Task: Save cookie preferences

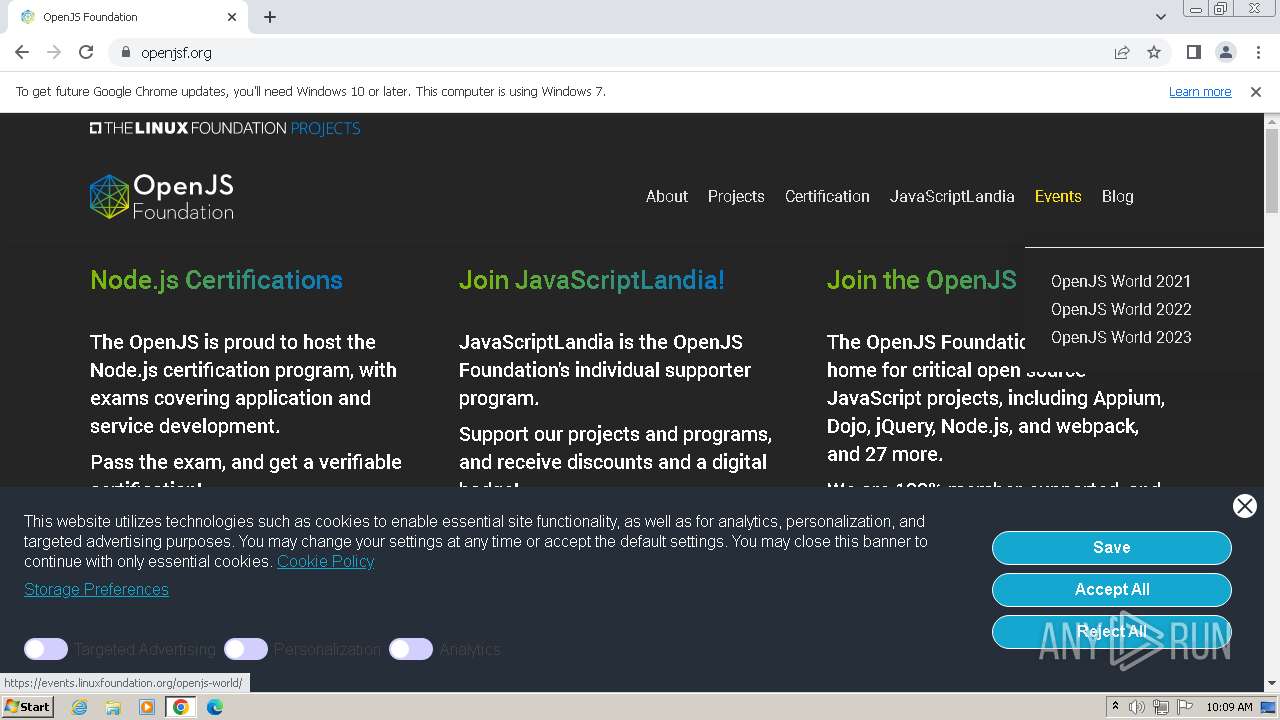Action: (x=1111, y=548)
